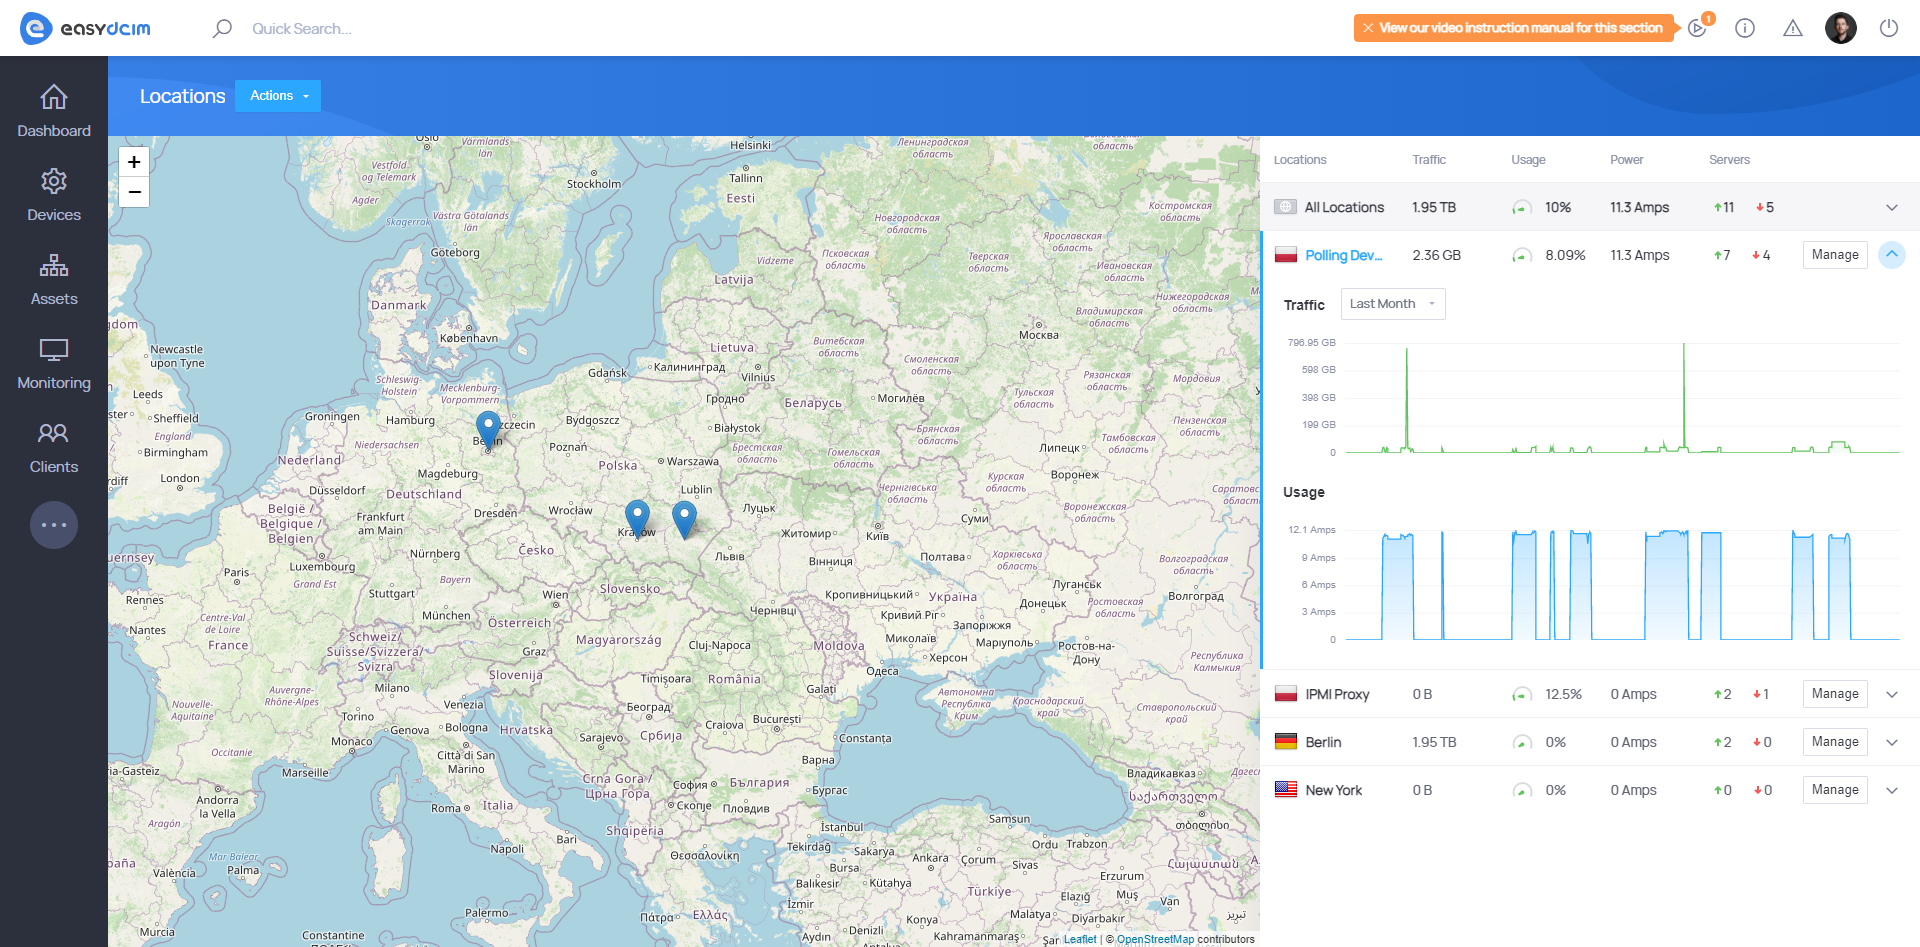Viewport: 1920px width, 947px height.
Task: Open the Leaflet attribution link
Action: [1080, 939]
